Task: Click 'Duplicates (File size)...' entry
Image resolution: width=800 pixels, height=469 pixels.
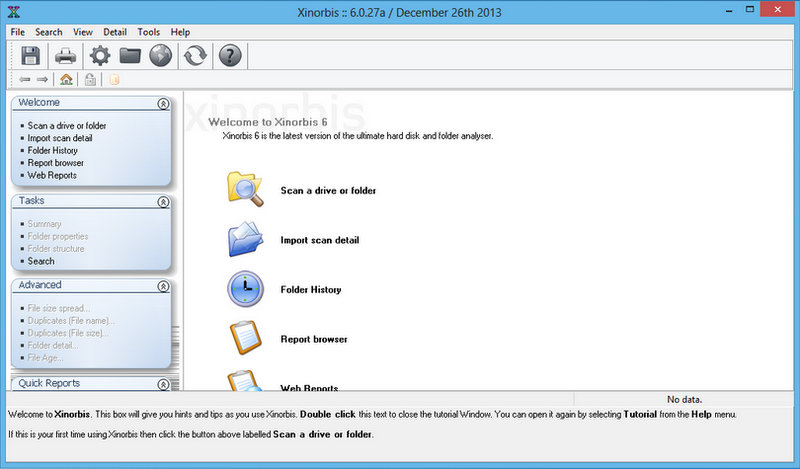Action: 68,333
